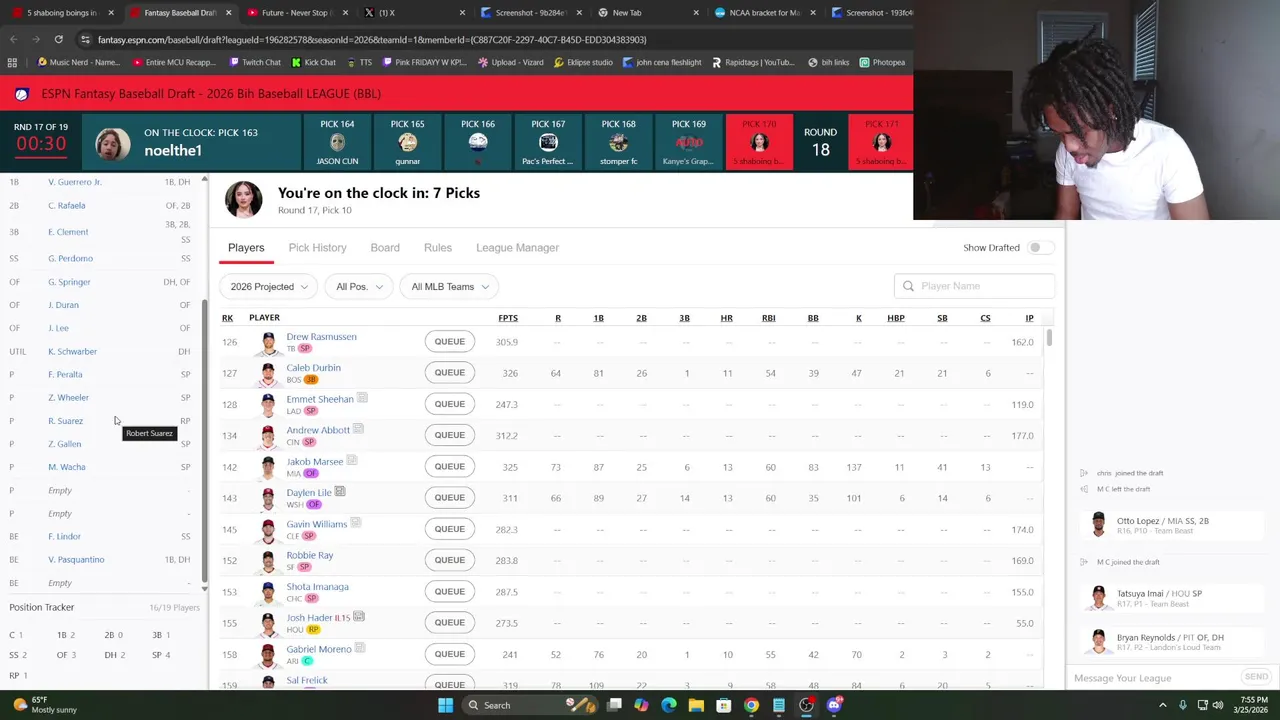1280x720 pixels.
Task: Open the Twitch Chat bookmark
Action: click(x=254, y=62)
